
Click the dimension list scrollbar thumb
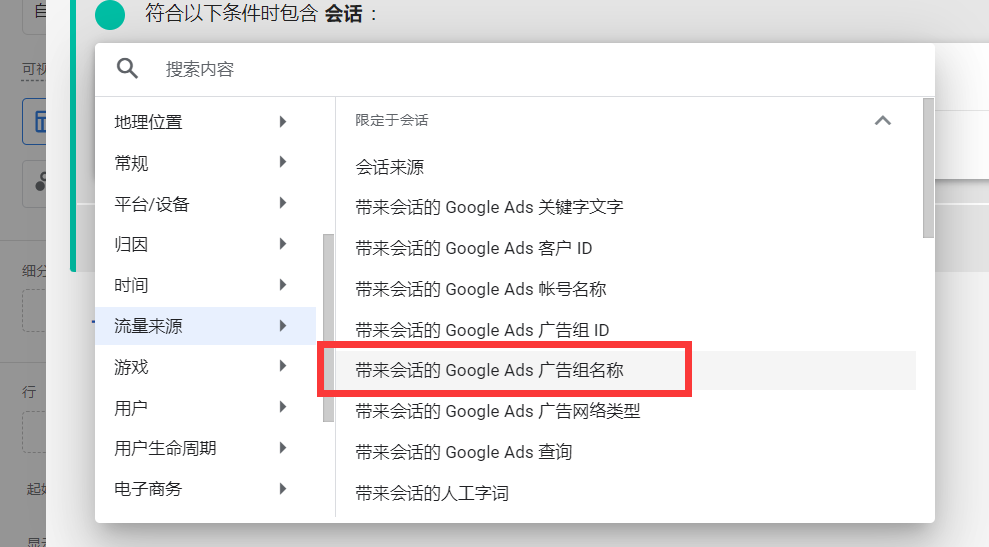coord(928,168)
